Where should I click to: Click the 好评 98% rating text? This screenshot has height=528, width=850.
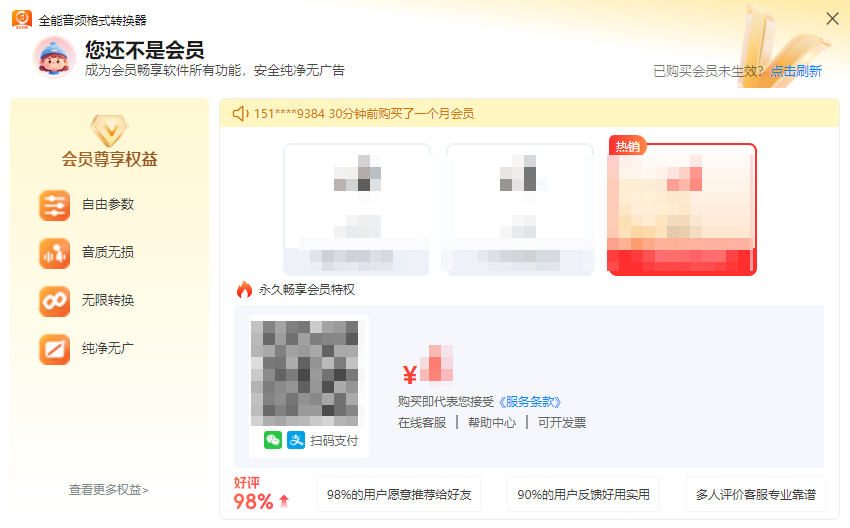click(x=253, y=494)
